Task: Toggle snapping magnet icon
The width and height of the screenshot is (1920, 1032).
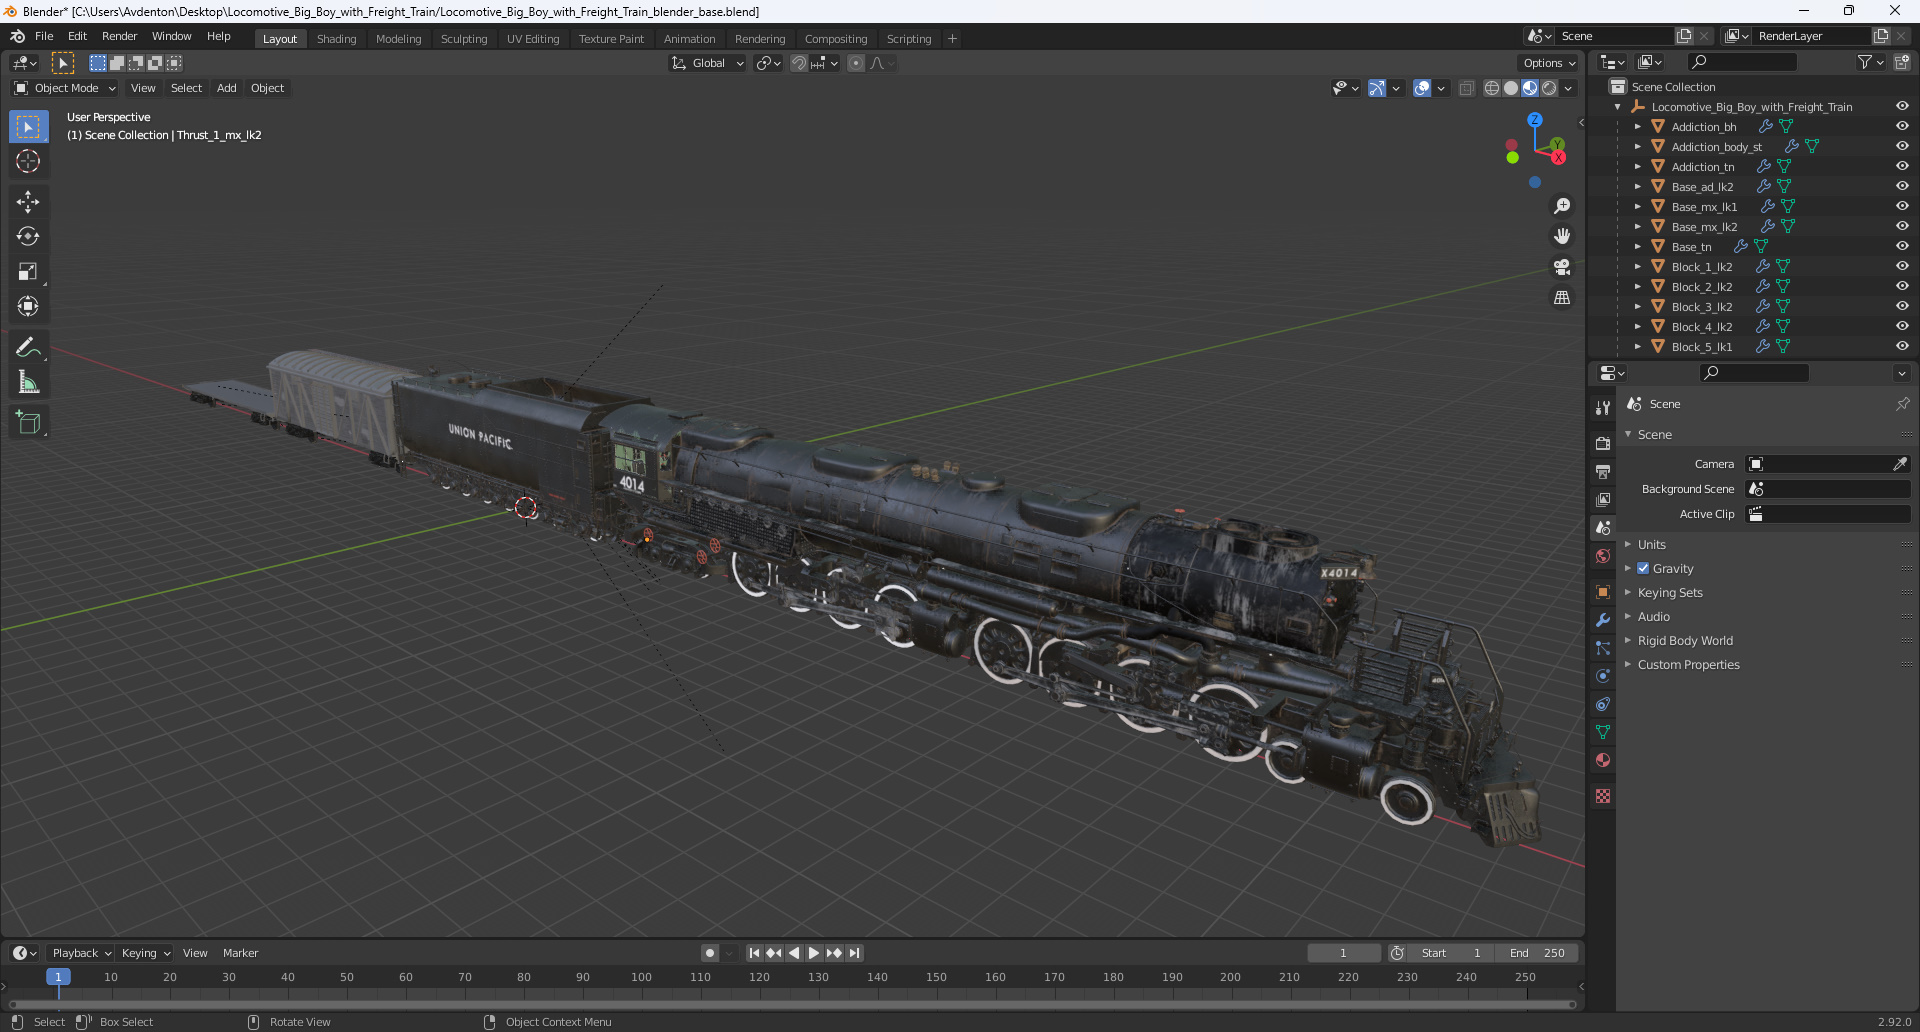Action: click(798, 63)
